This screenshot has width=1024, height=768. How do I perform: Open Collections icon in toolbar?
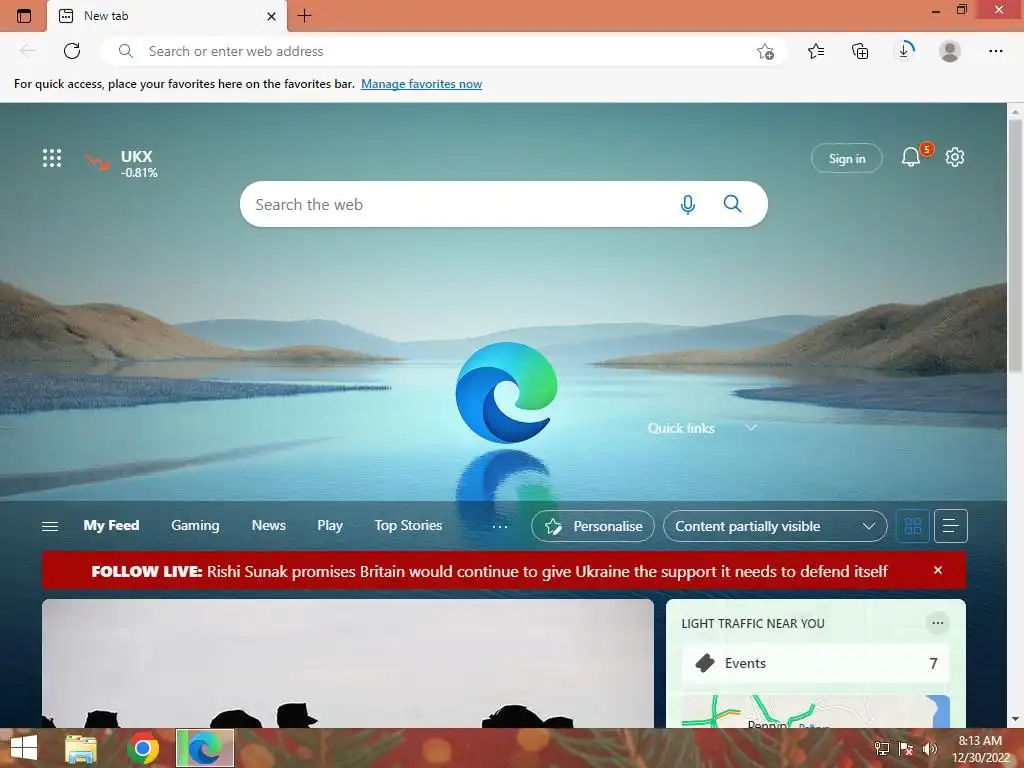[x=860, y=51]
